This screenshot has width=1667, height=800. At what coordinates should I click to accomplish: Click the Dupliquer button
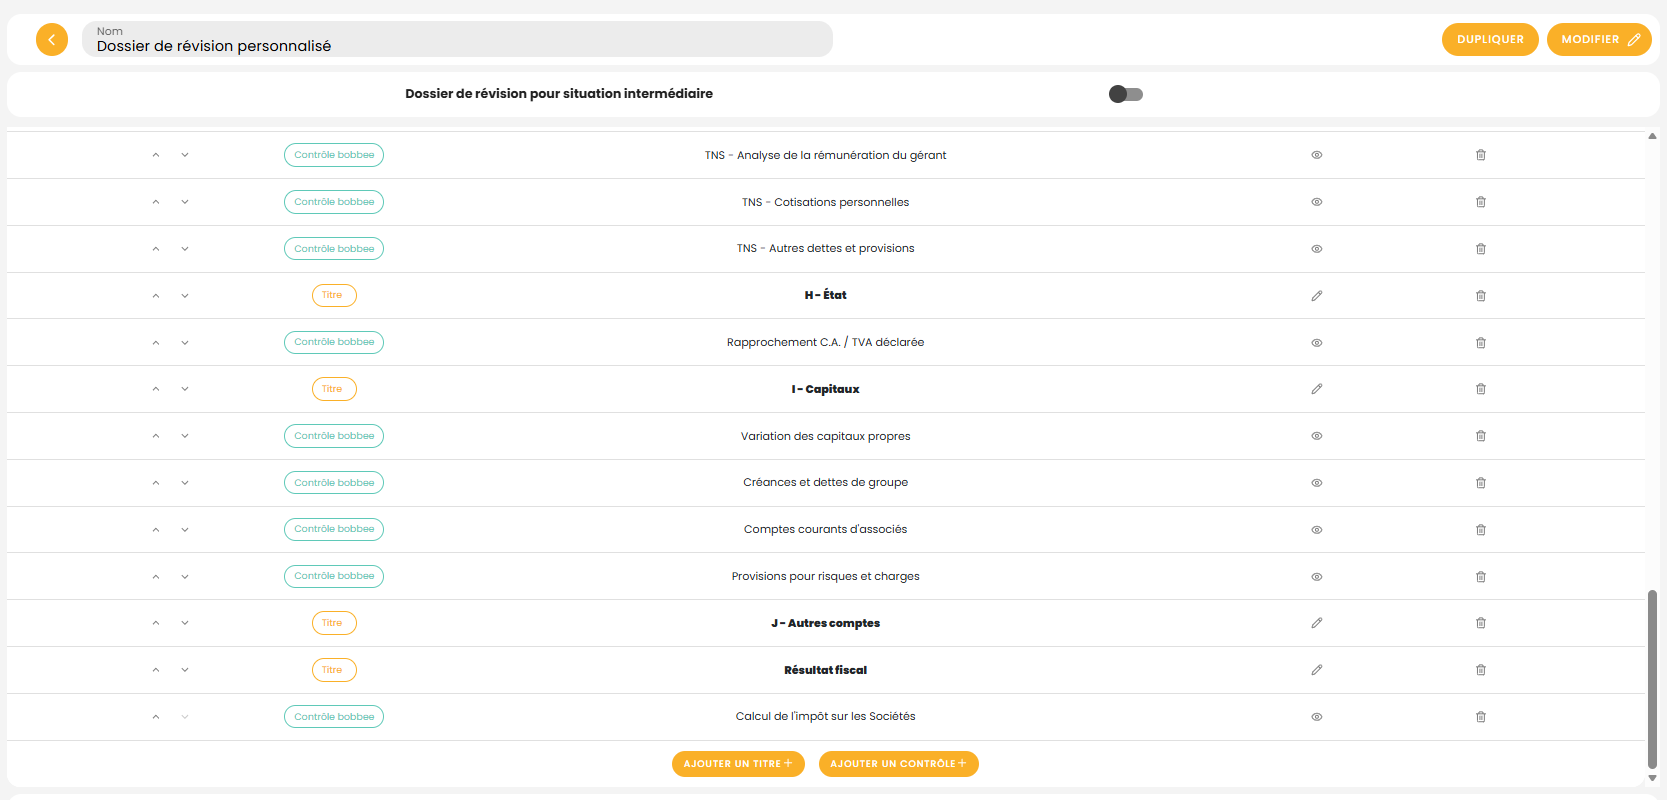1490,40
